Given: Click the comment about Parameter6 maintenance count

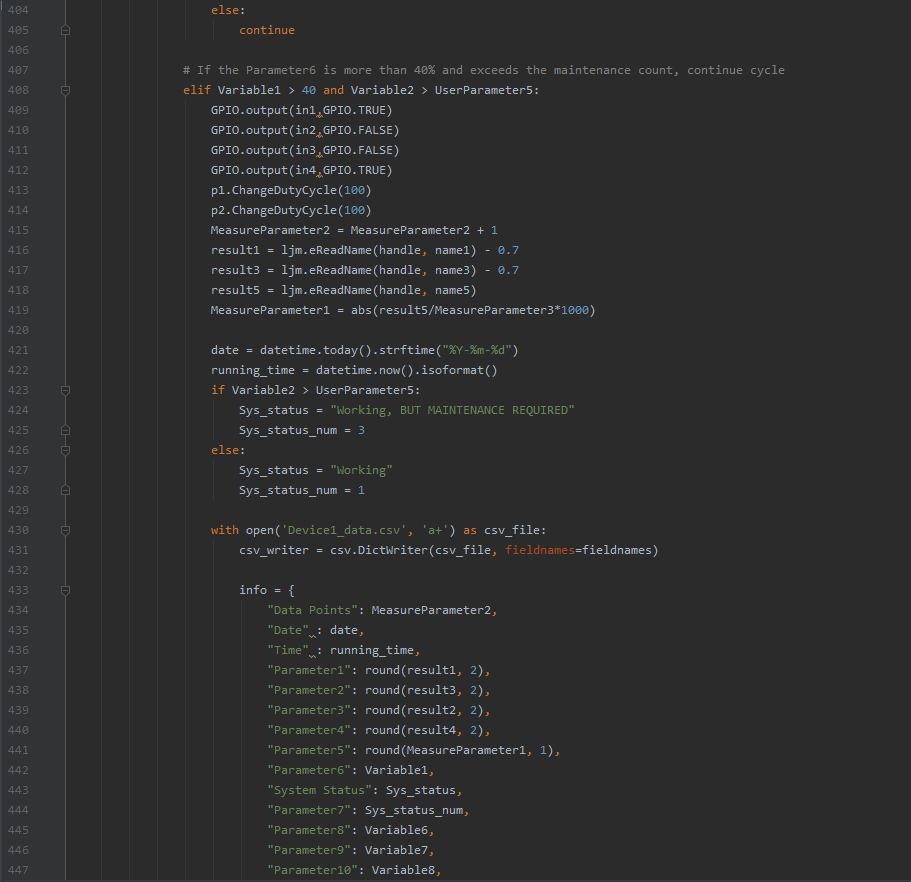Looking at the screenshot, I should pos(483,70).
